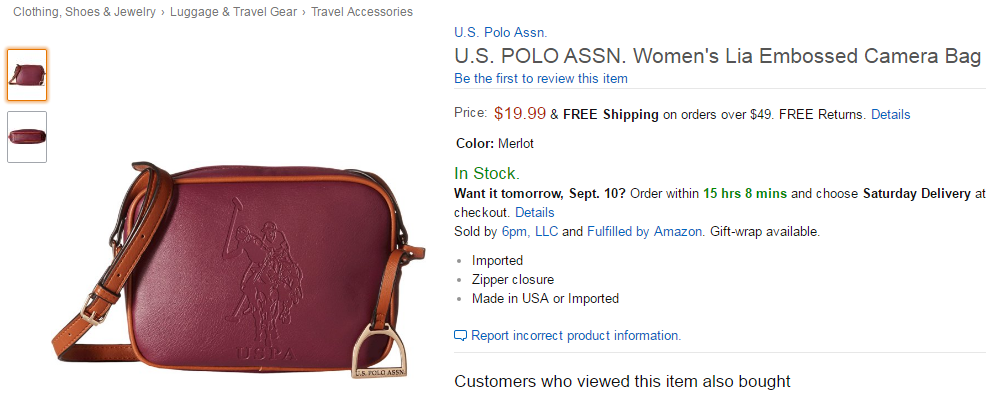The width and height of the screenshot is (986, 413).
Task: Select the second top-view bag thumbnail
Action: click(x=27, y=137)
